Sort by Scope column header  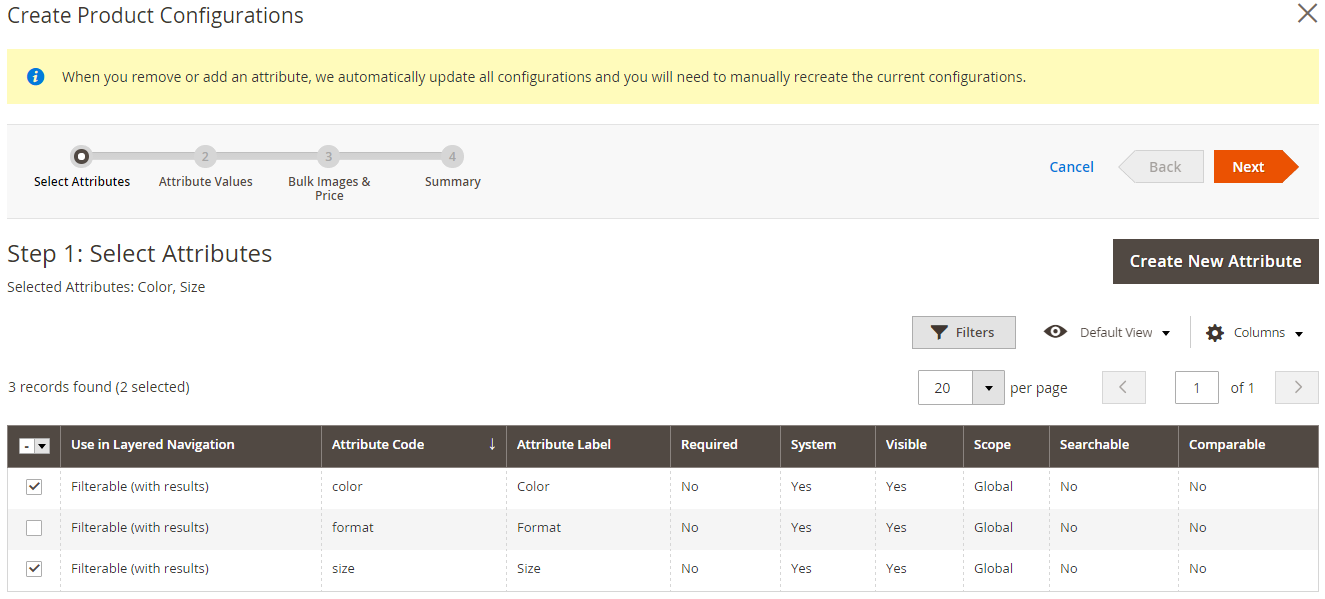point(1006,445)
